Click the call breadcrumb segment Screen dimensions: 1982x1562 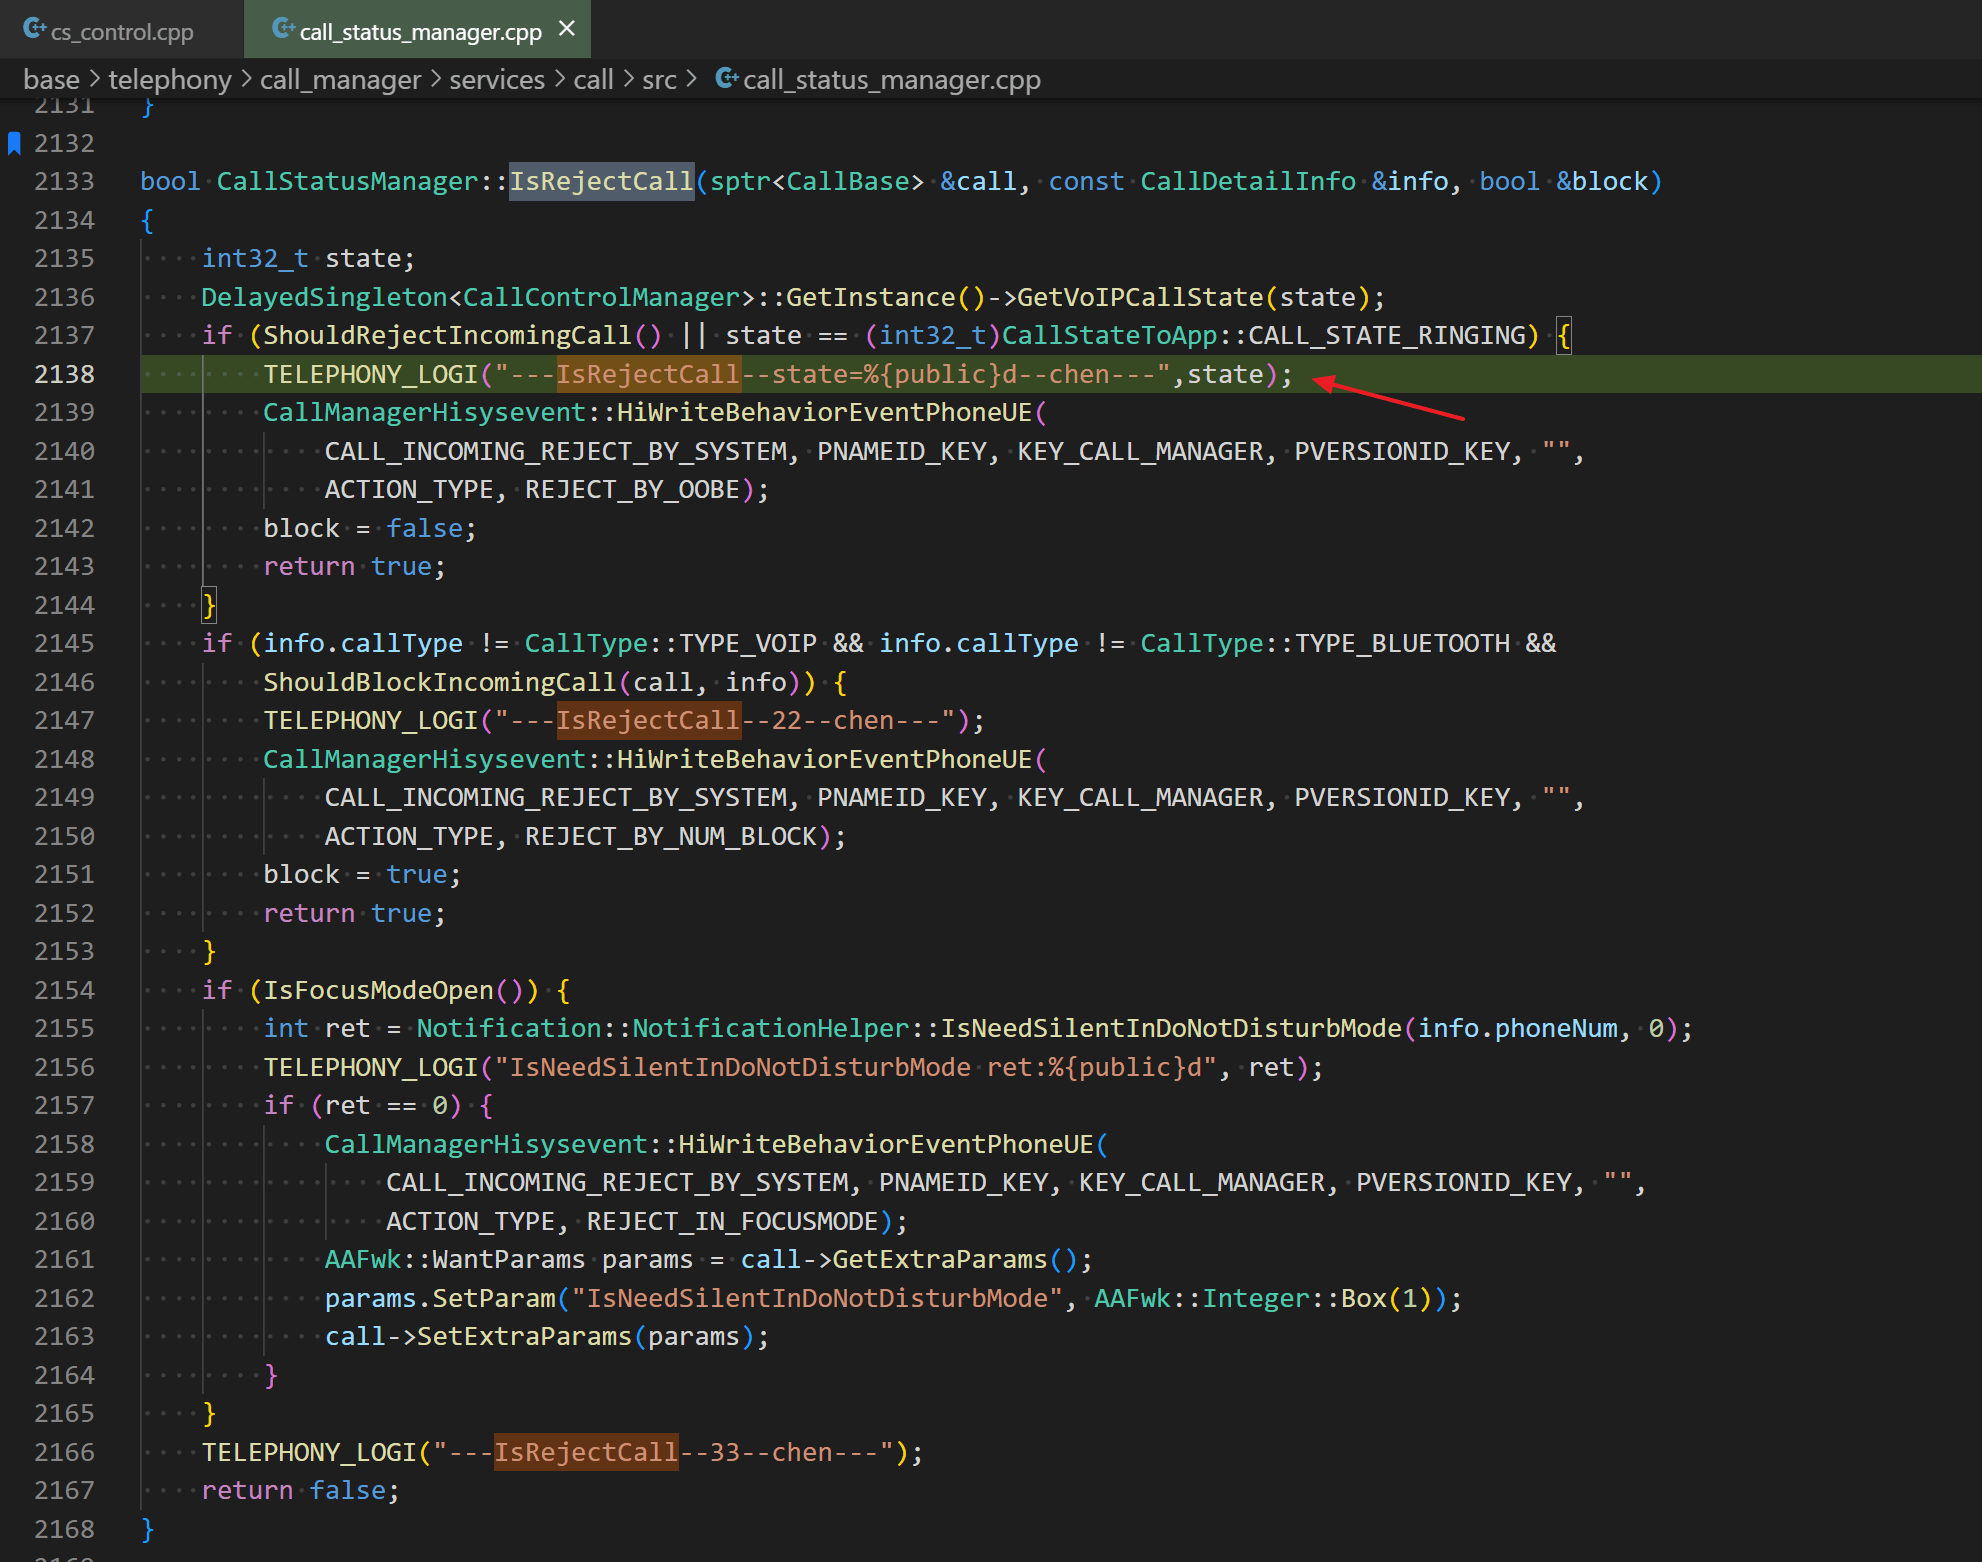pyautogui.click(x=593, y=79)
